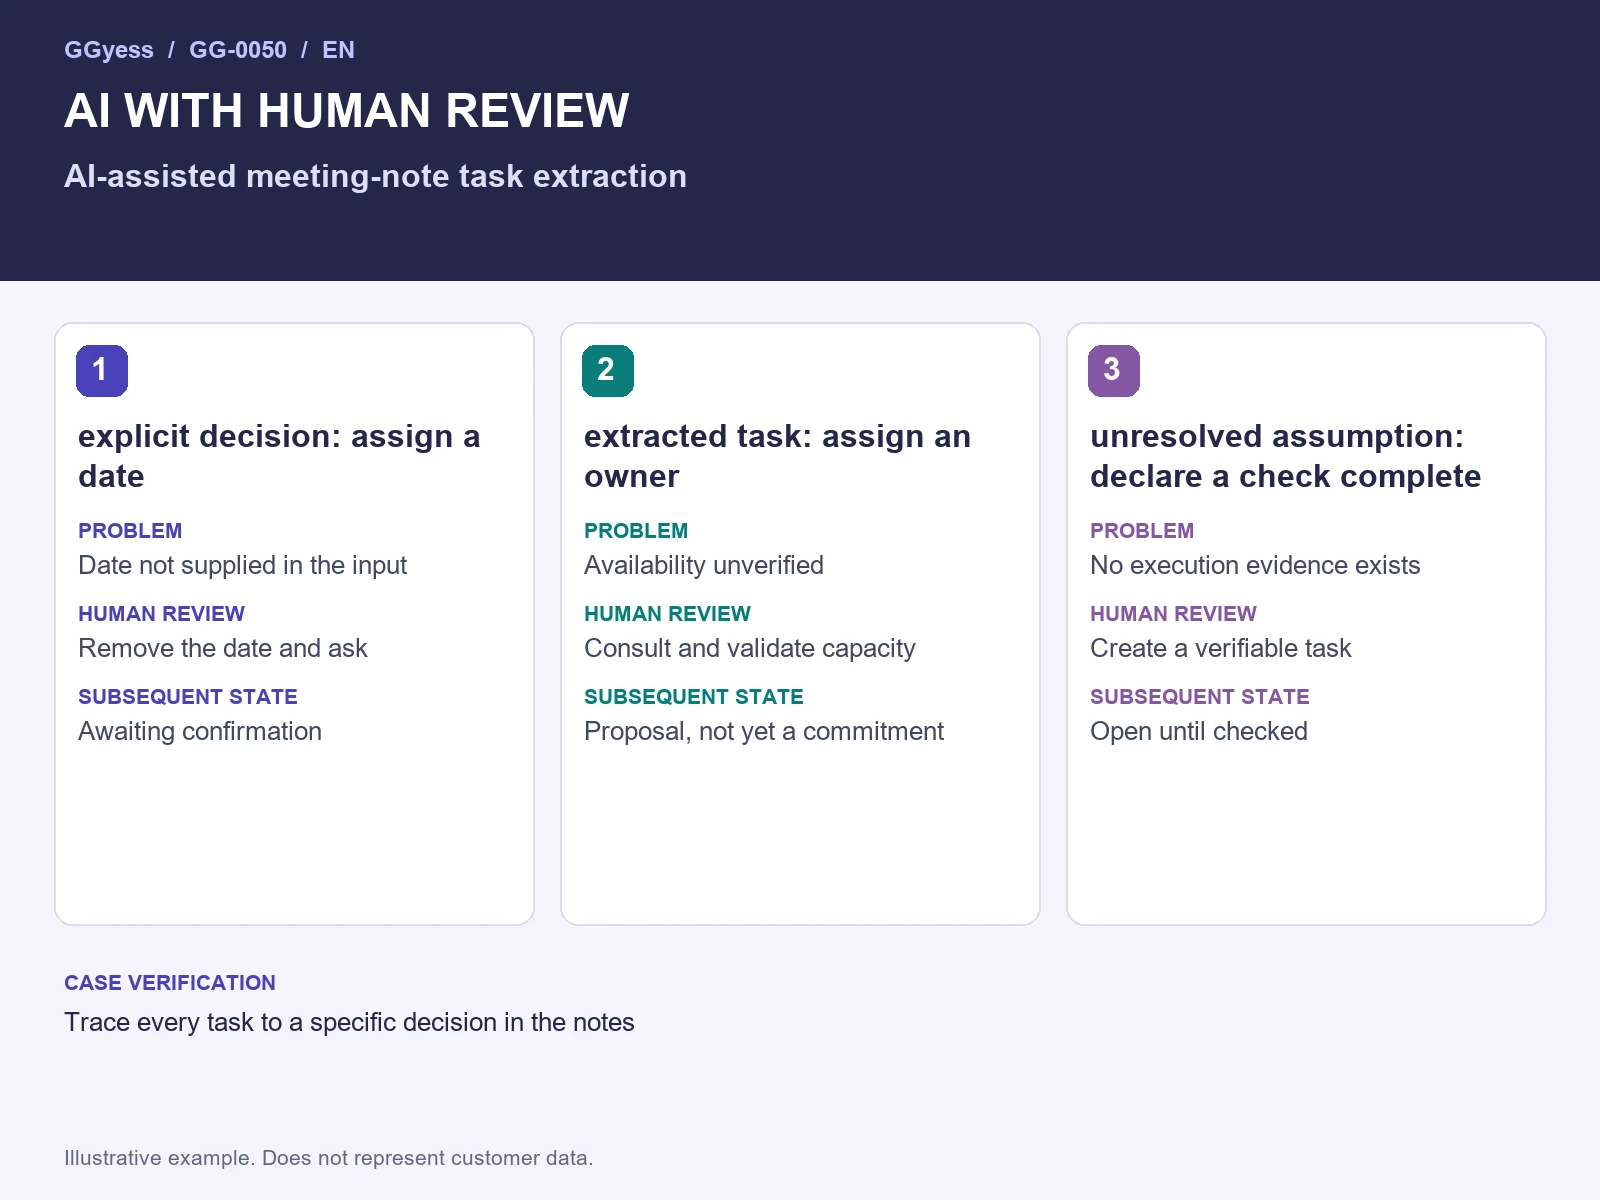Open the GG-0050 breadcrumb
The height and width of the screenshot is (1200, 1600).
click(x=238, y=50)
